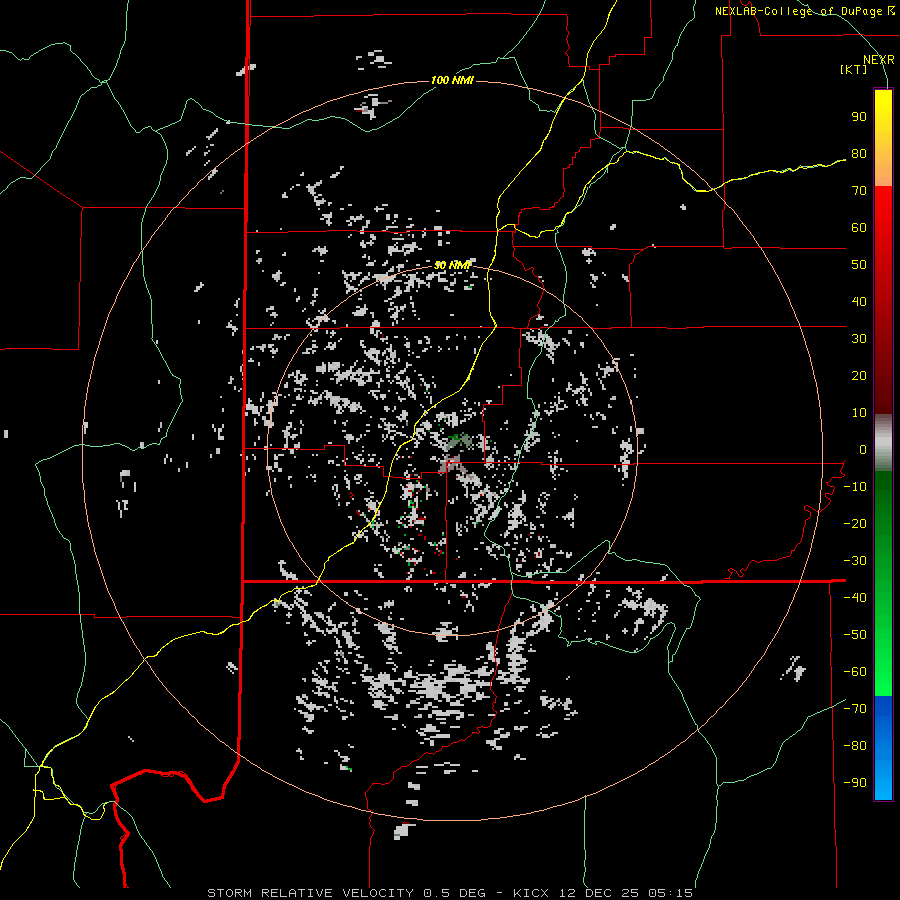Select the -90 scale value

855,783
